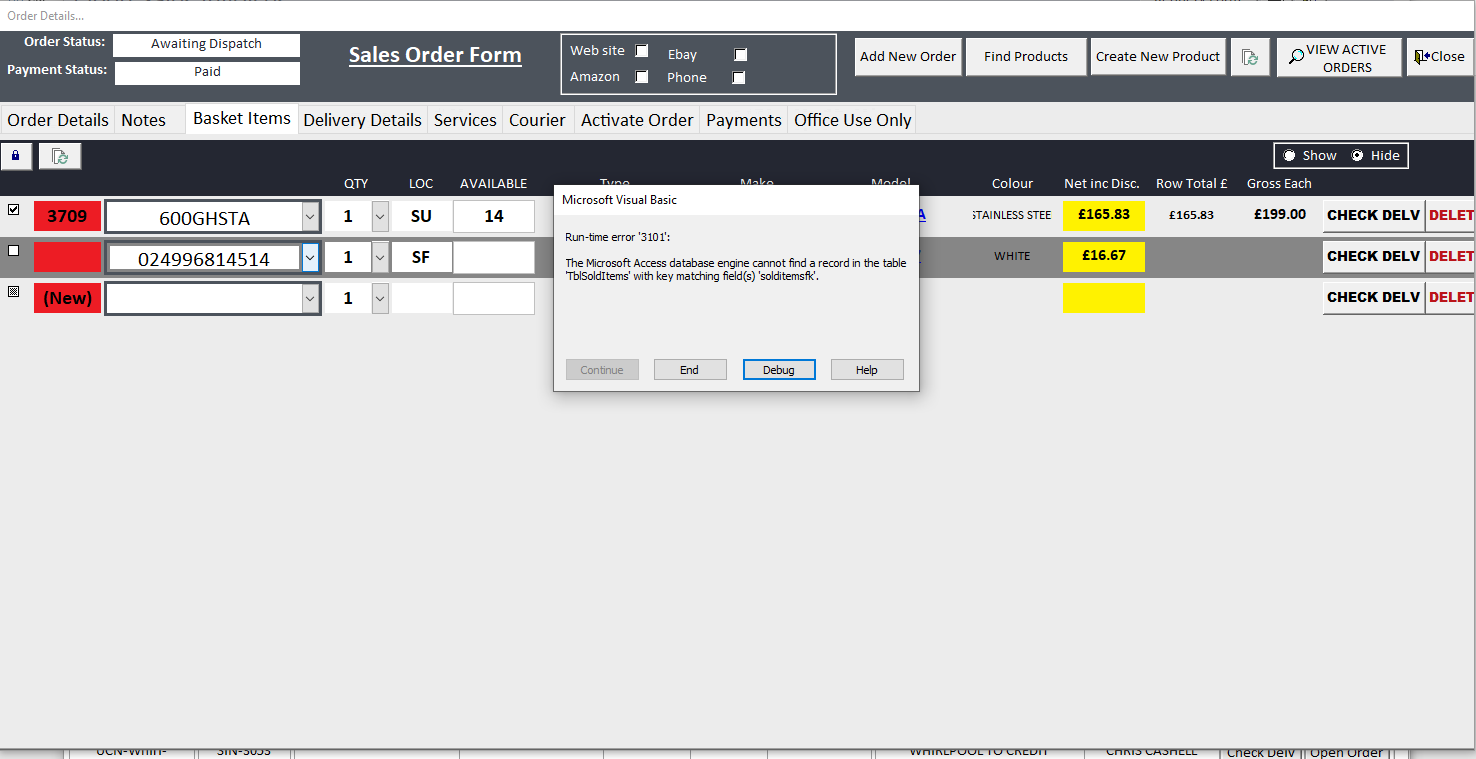View the Payments tab
1476x759 pixels.
pyautogui.click(x=744, y=120)
